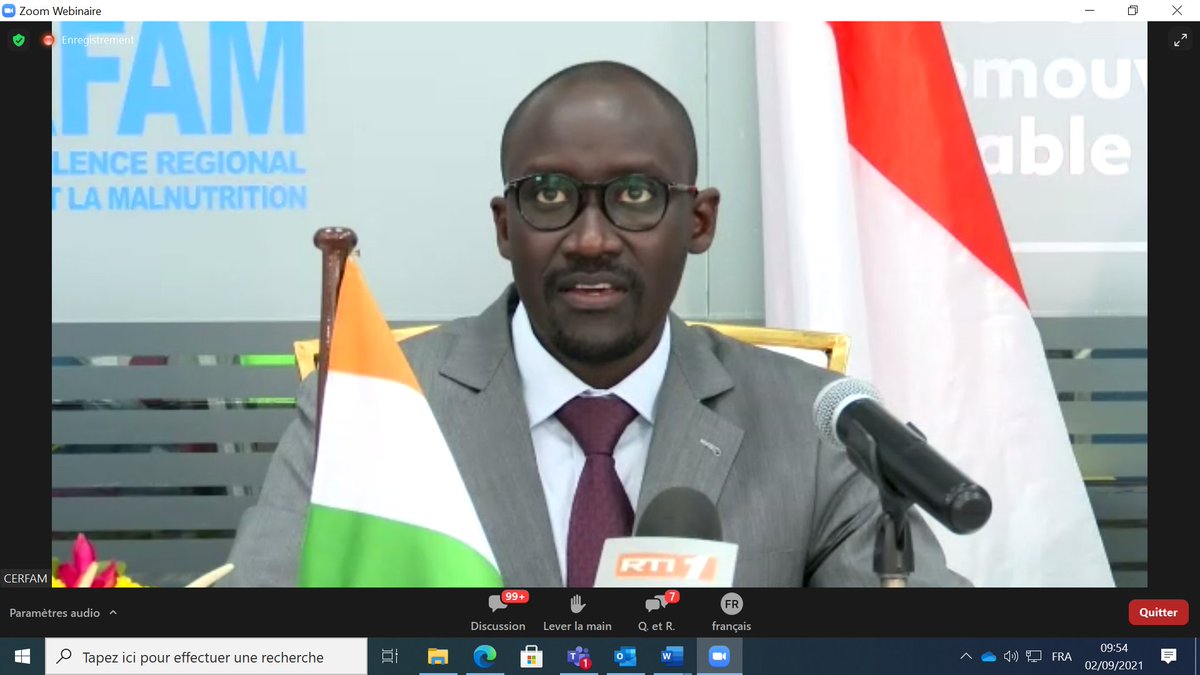Open Microsoft Store from taskbar
Image resolution: width=1200 pixels, height=675 pixels.
tap(532, 657)
